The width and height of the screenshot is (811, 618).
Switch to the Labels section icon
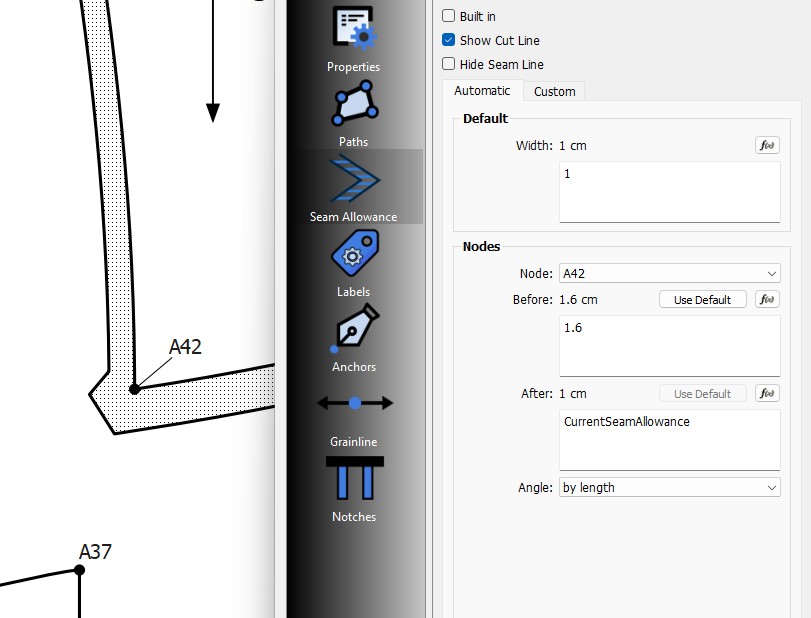(353, 256)
